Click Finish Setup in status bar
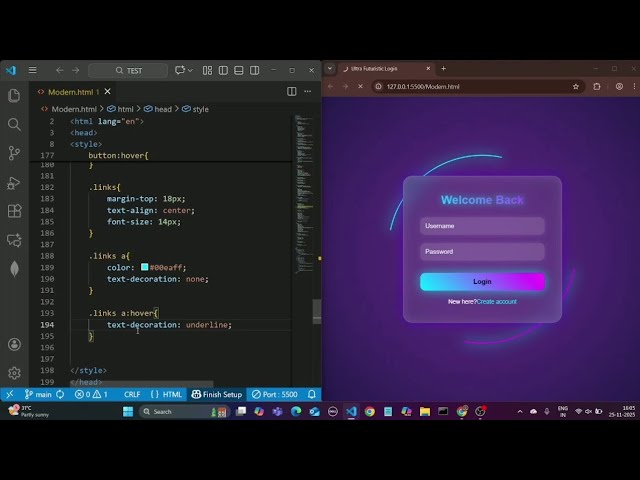 coord(217,394)
